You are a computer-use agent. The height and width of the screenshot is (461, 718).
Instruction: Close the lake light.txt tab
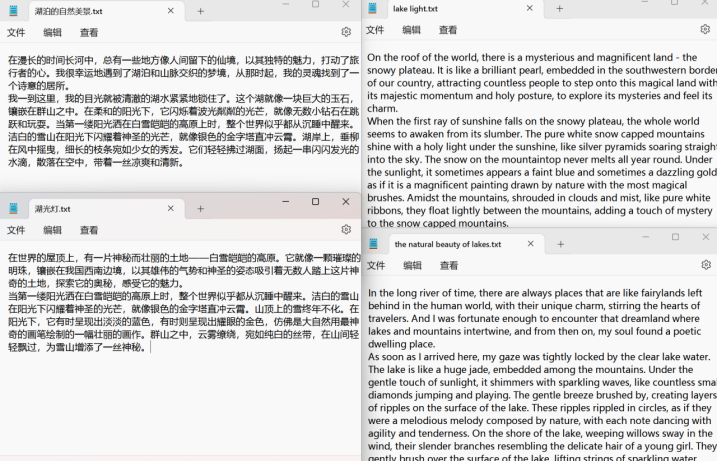(529, 8)
